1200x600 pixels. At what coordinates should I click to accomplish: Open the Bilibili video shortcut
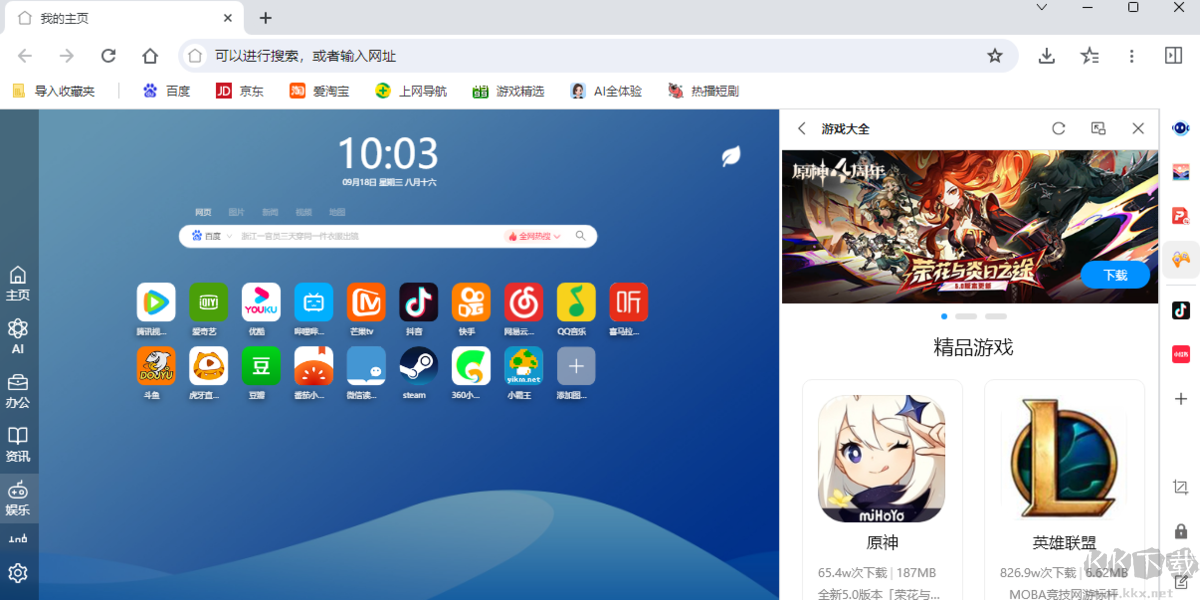(314, 302)
